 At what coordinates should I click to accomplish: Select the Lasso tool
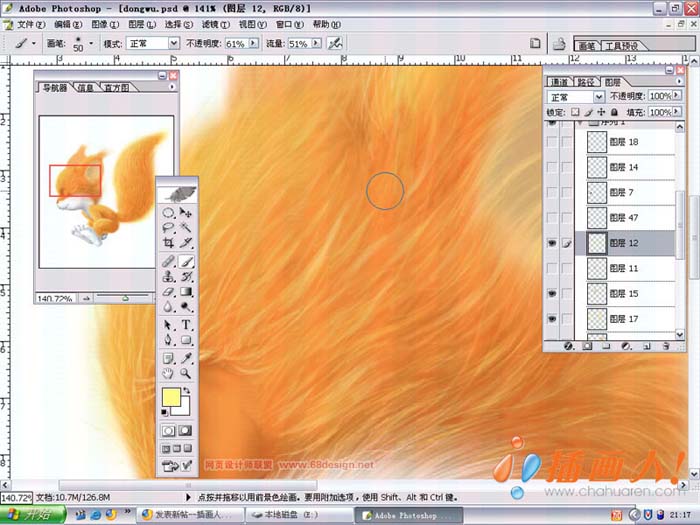(x=168, y=228)
